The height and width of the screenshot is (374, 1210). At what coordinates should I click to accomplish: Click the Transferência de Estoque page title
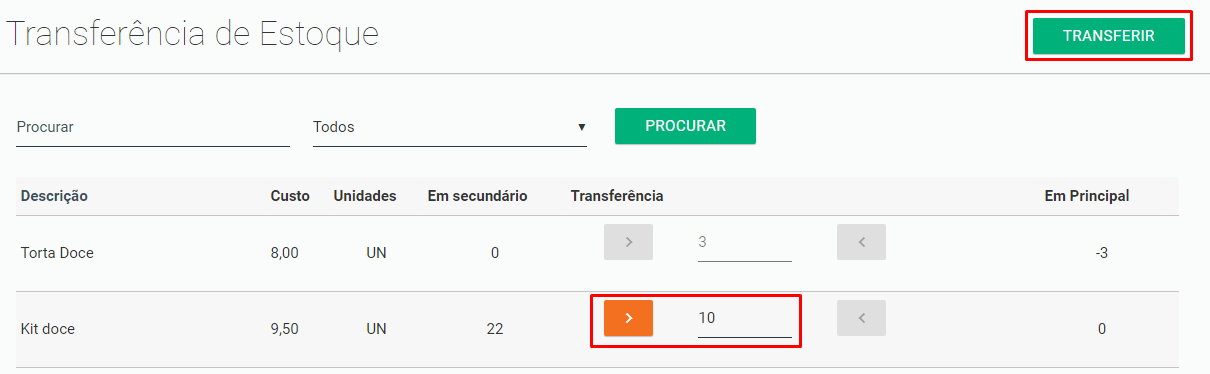tap(193, 34)
